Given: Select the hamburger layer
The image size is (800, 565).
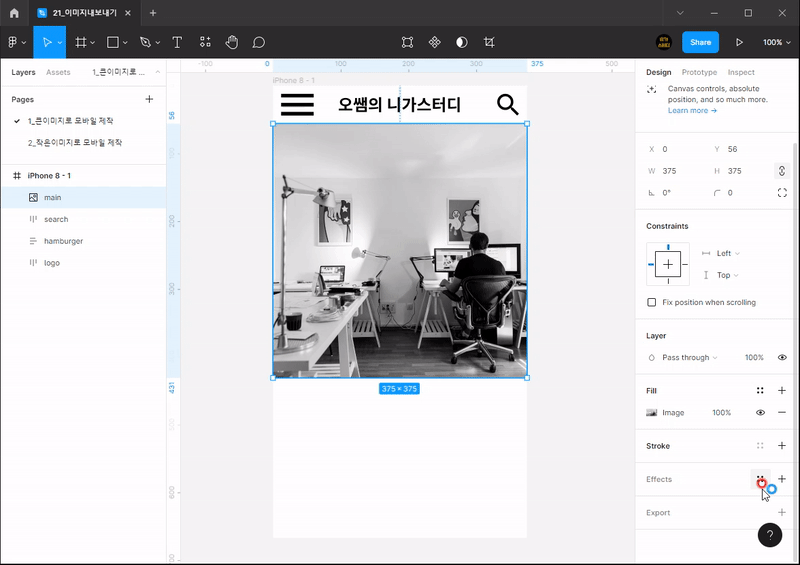Looking at the screenshot, I should click(84, 241).
